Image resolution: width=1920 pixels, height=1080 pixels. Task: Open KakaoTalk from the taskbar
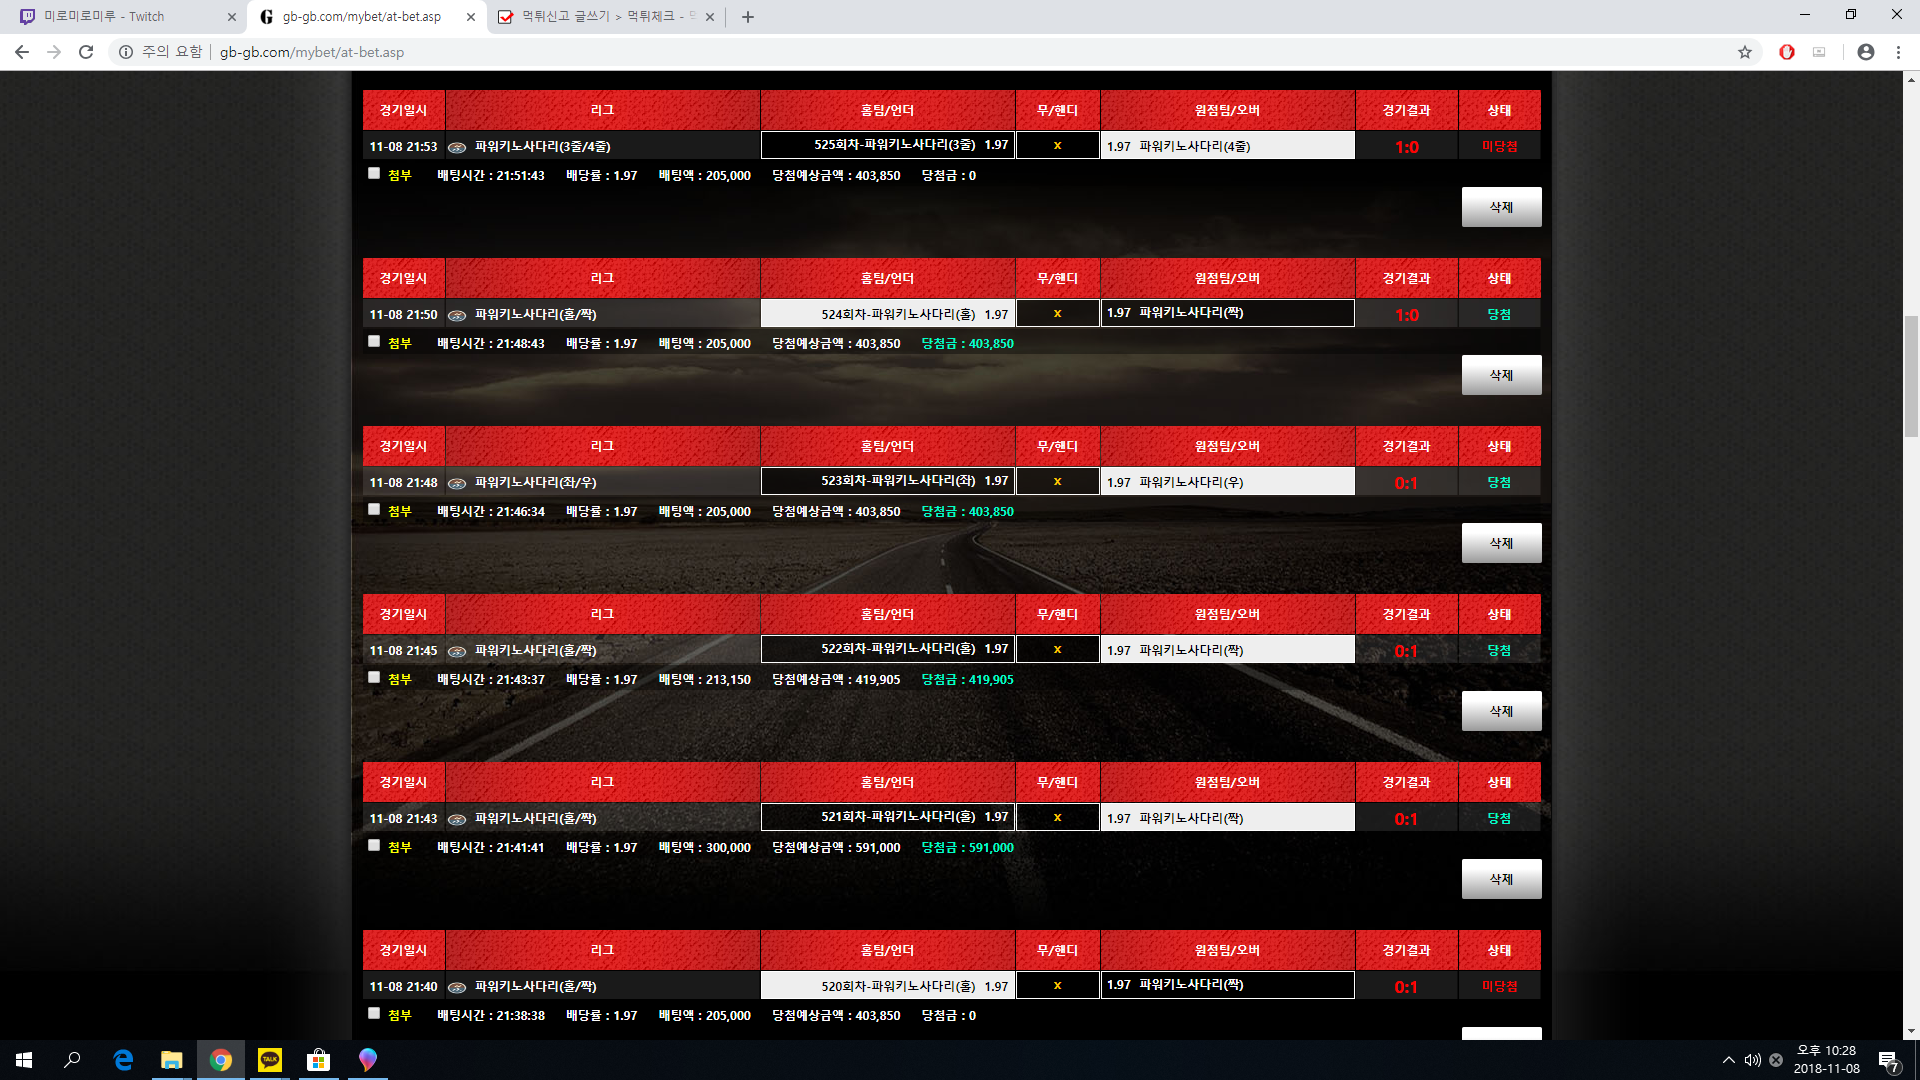click(270, 1060)
